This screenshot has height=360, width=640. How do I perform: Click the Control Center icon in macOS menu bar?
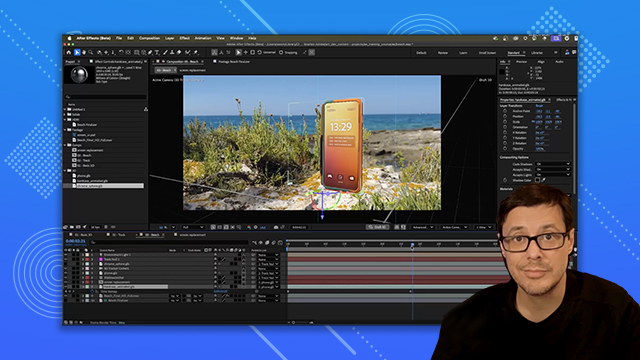(x=567, y=38)
